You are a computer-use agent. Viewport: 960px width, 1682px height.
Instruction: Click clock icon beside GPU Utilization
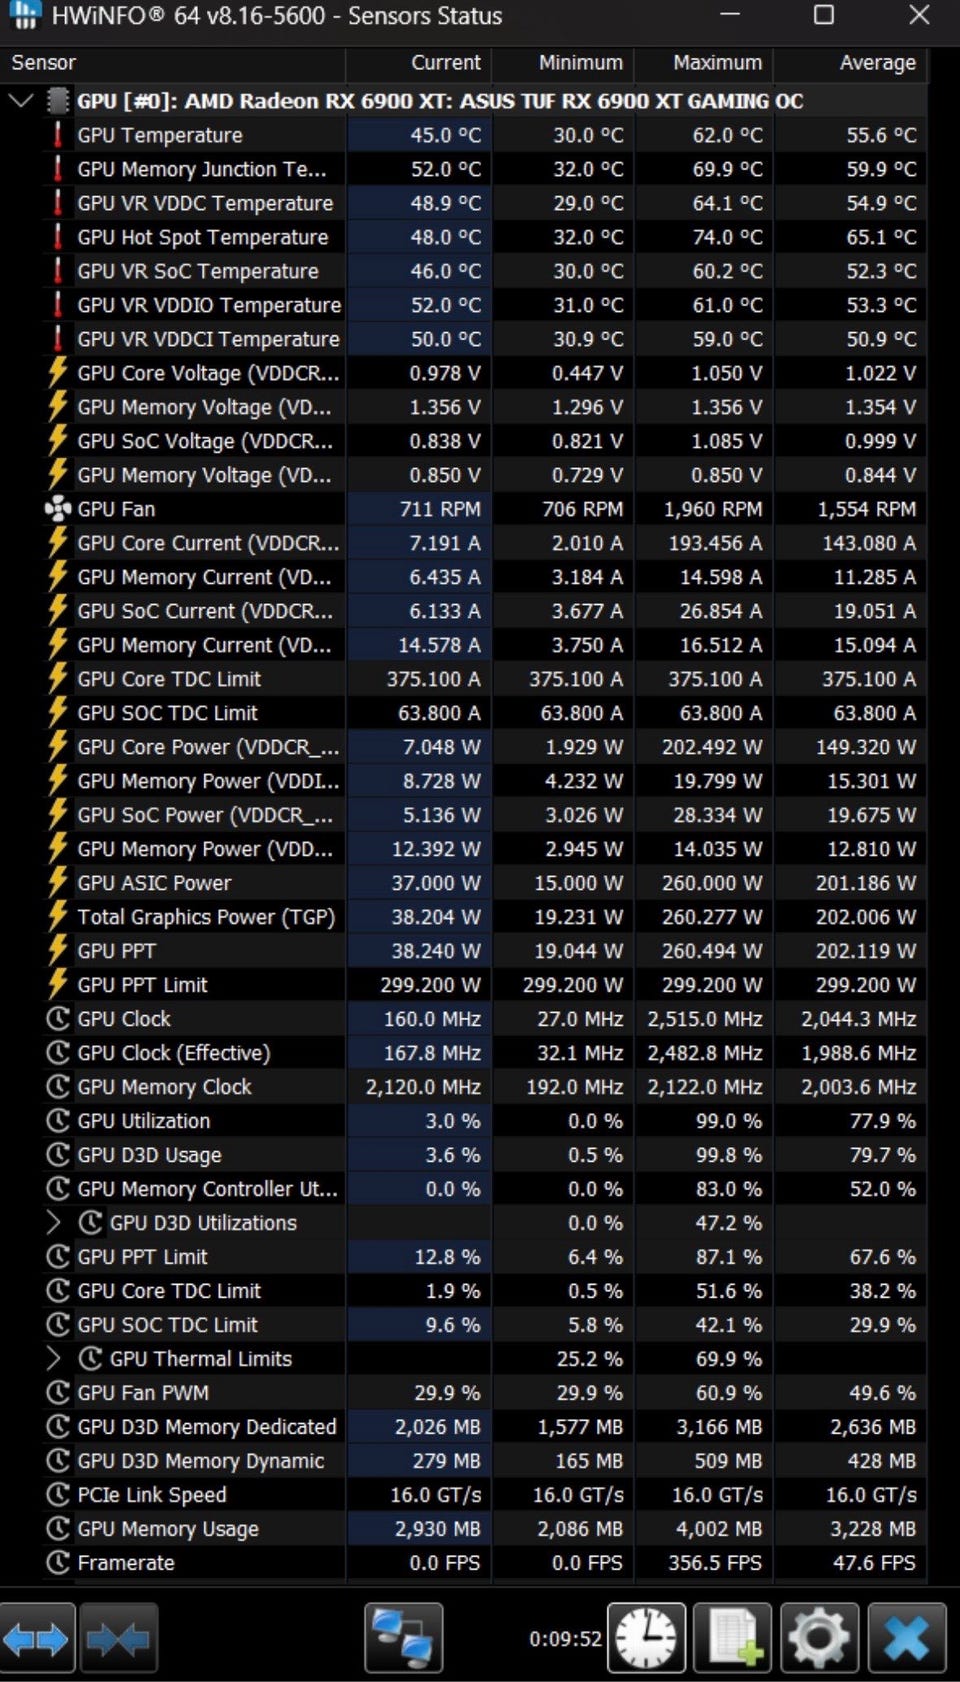58,1121
